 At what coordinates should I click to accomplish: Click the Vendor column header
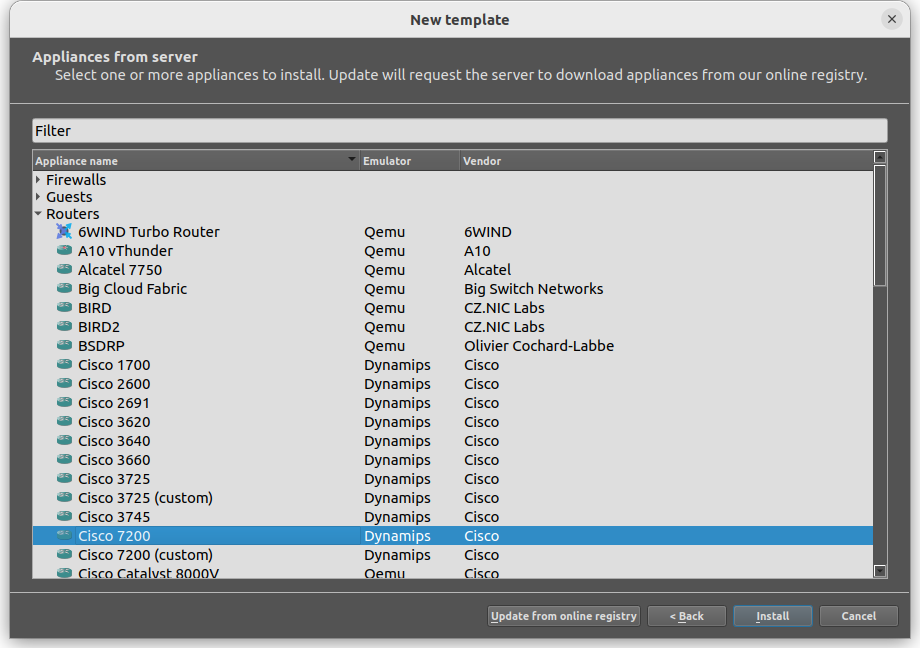click(666, 161)
